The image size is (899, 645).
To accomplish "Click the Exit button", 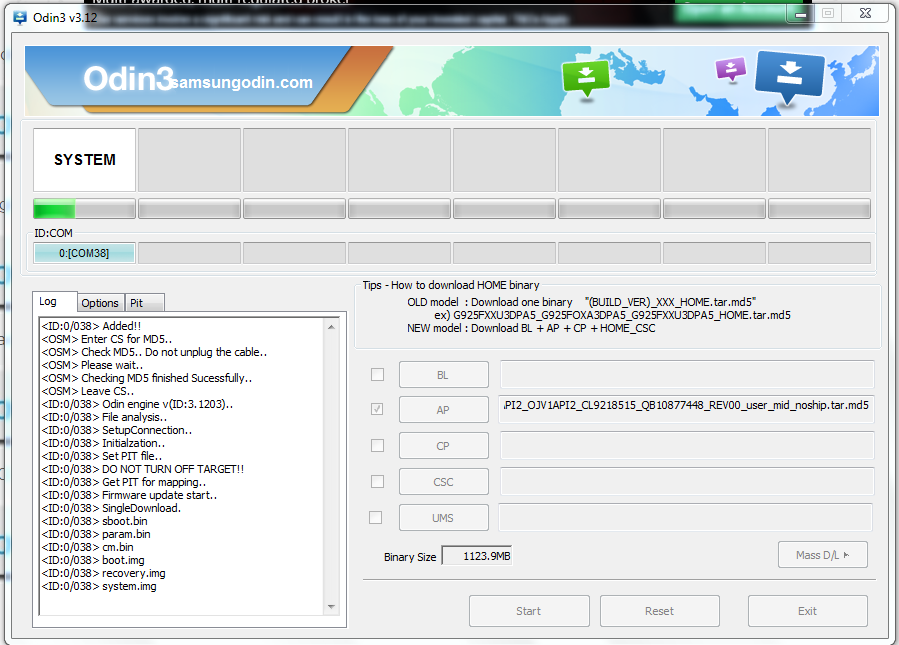I will click(807, 611).
